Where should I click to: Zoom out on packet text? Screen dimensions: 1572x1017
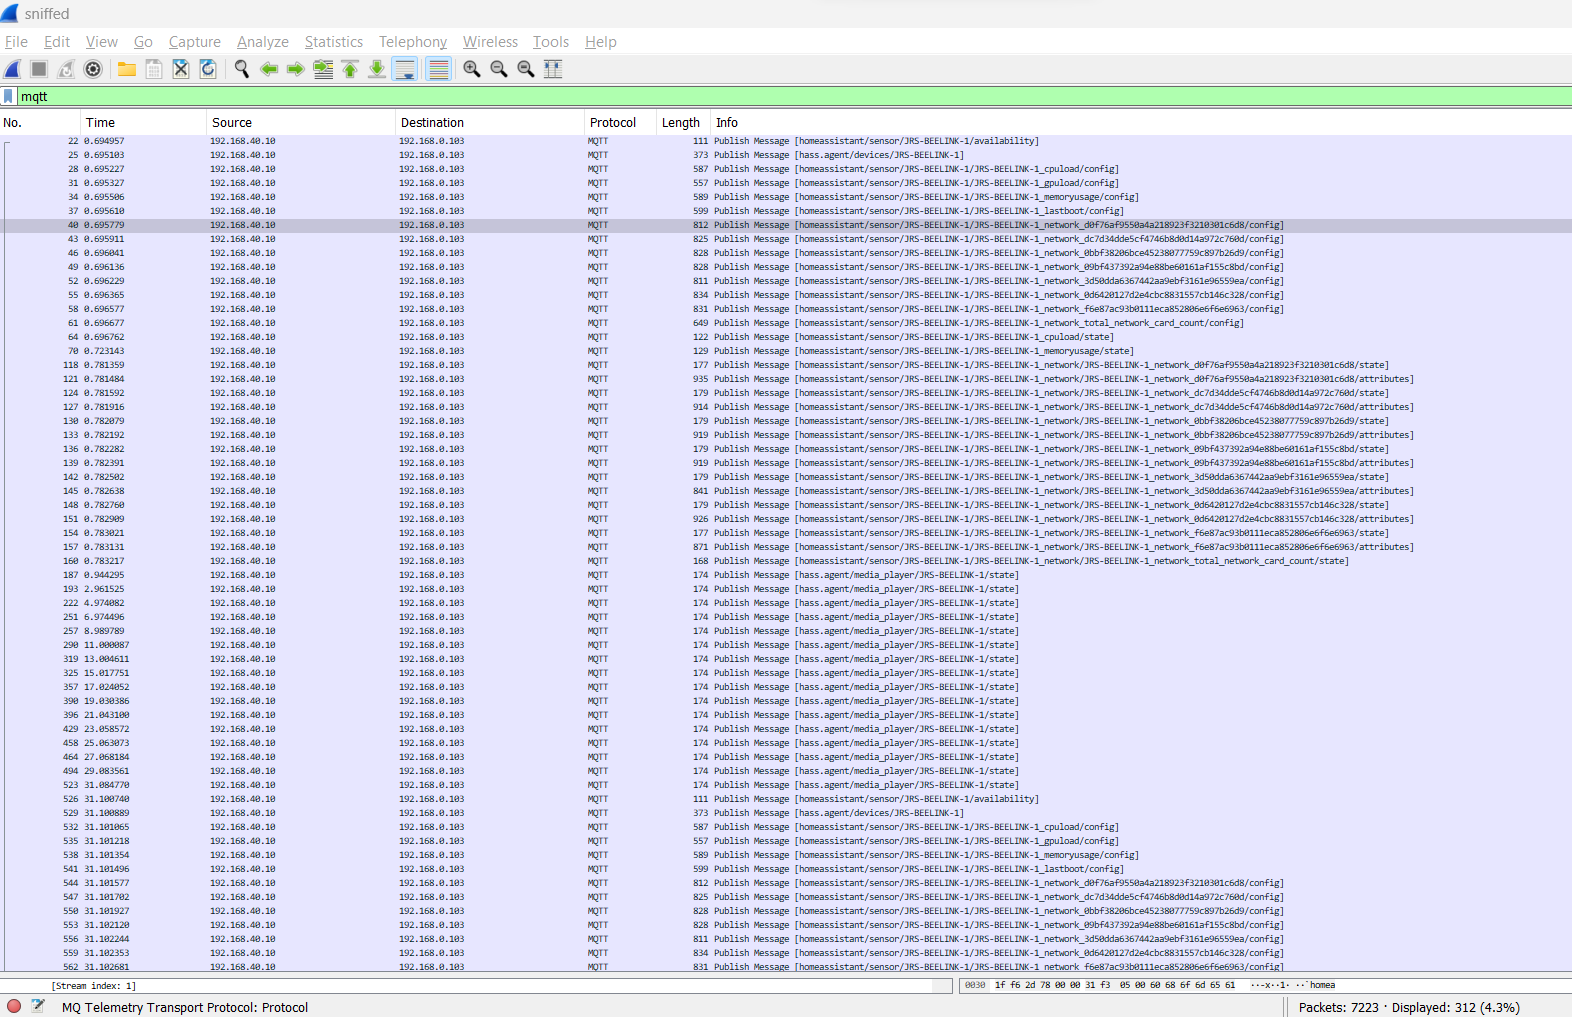(x=499, y=69)
